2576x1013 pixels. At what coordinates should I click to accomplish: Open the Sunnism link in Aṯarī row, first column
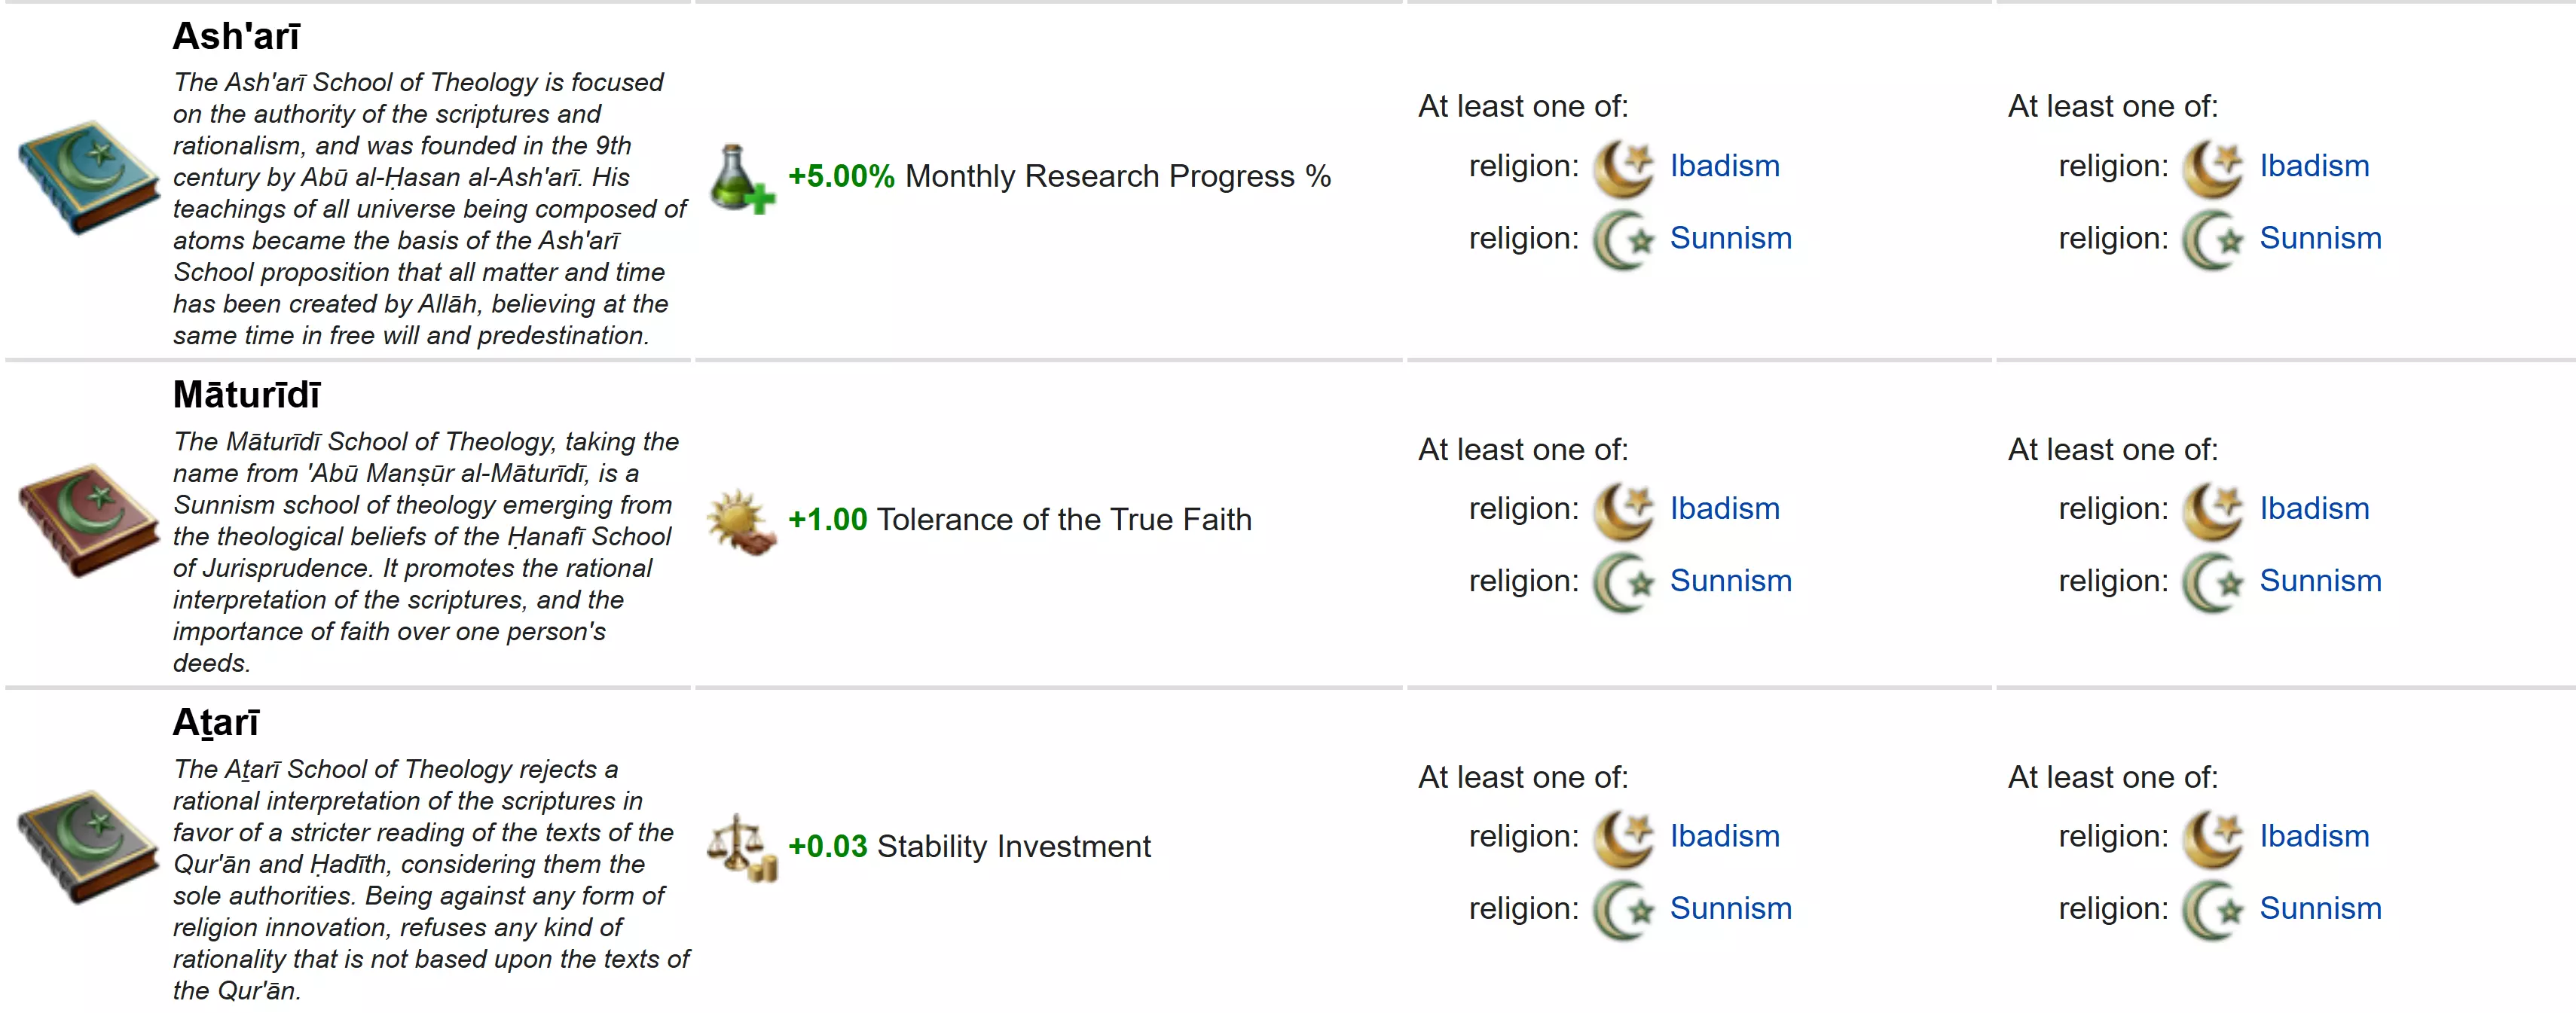(1730, 909)
